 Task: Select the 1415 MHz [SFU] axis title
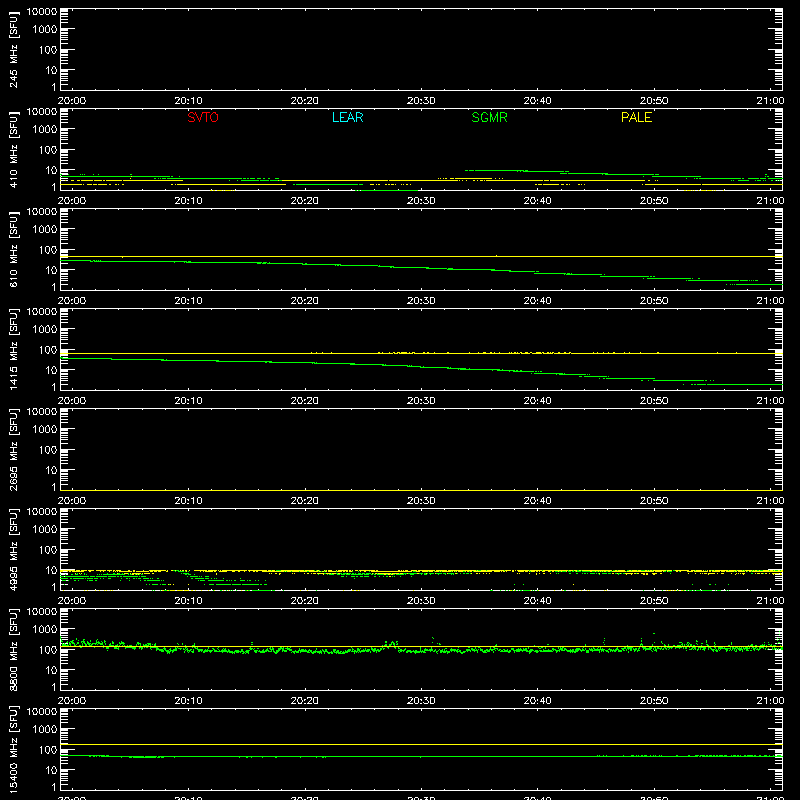coord(13,349)
